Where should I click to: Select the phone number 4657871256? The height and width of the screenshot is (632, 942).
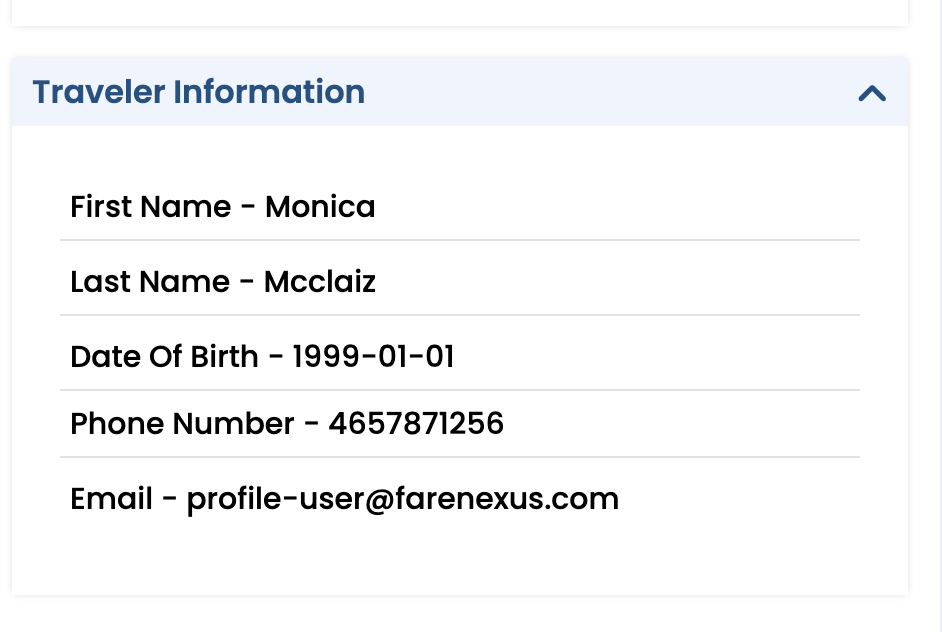[416, 424]
